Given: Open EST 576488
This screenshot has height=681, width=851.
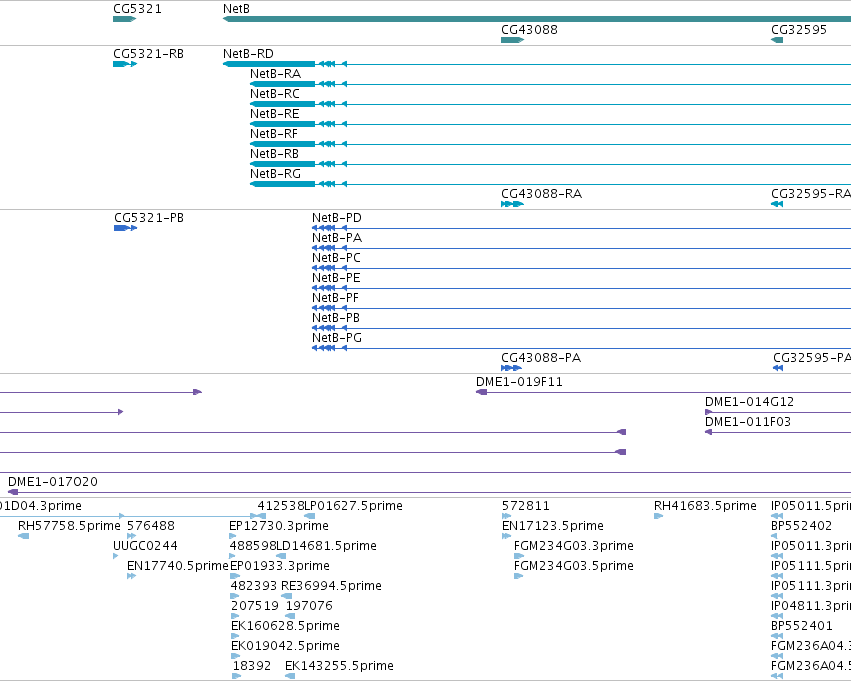Looking at the screenshot, I should tap(151, 526).
